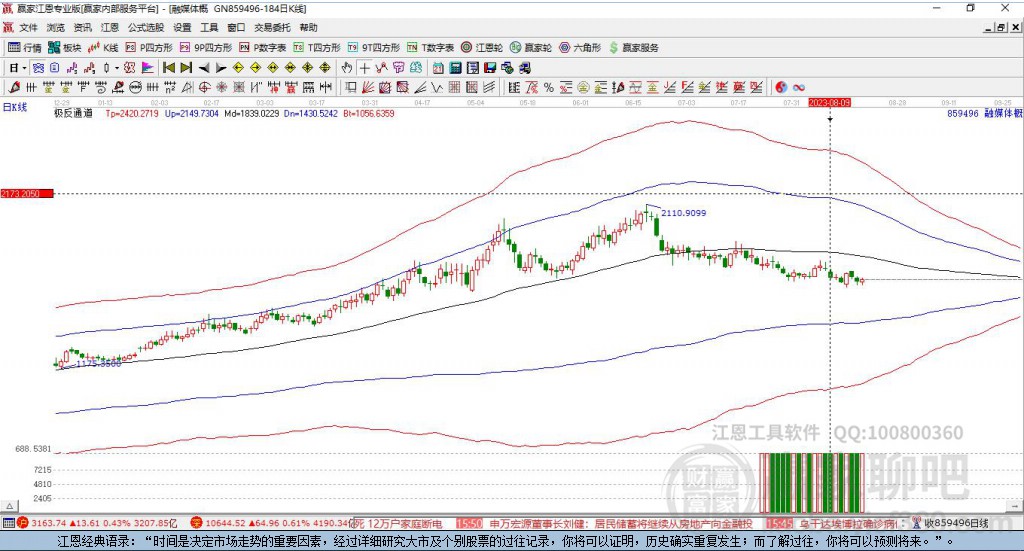Open the 文件 menu
Viewport: 1024px width, 551px height.
click(x=28, y=27)
